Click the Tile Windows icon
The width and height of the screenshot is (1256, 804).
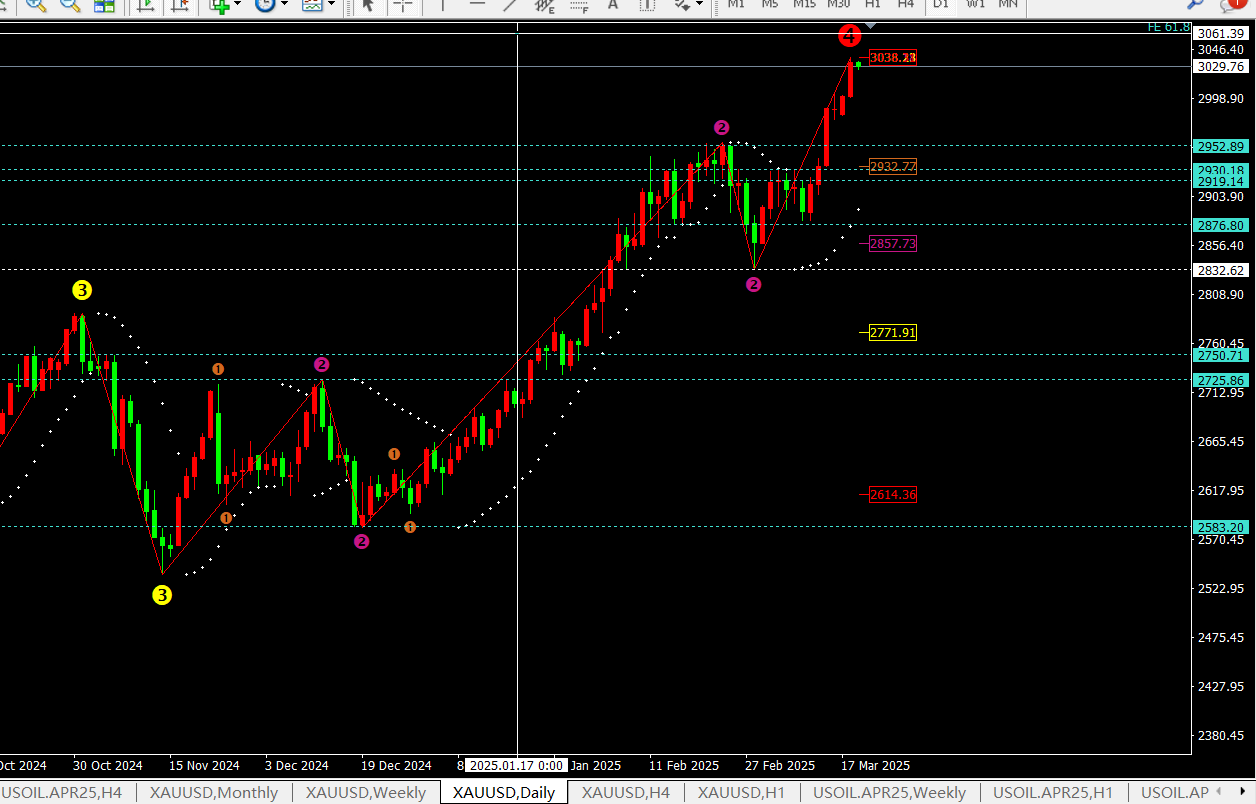coord(104,5)
